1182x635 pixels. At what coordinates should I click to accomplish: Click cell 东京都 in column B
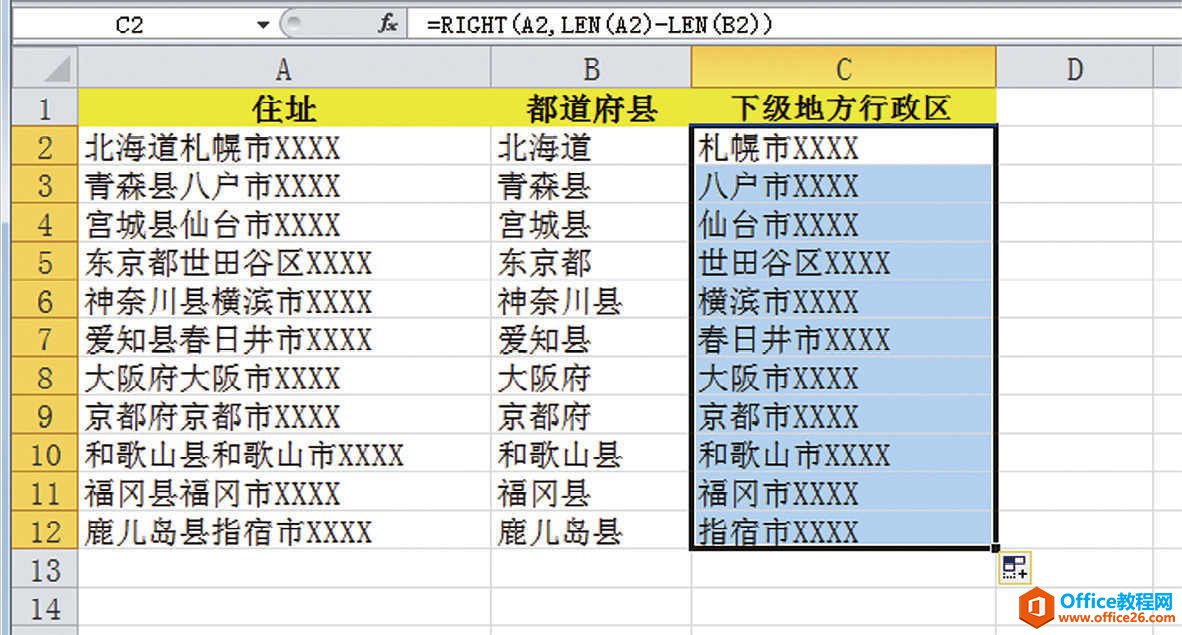[x=591, y=262]
